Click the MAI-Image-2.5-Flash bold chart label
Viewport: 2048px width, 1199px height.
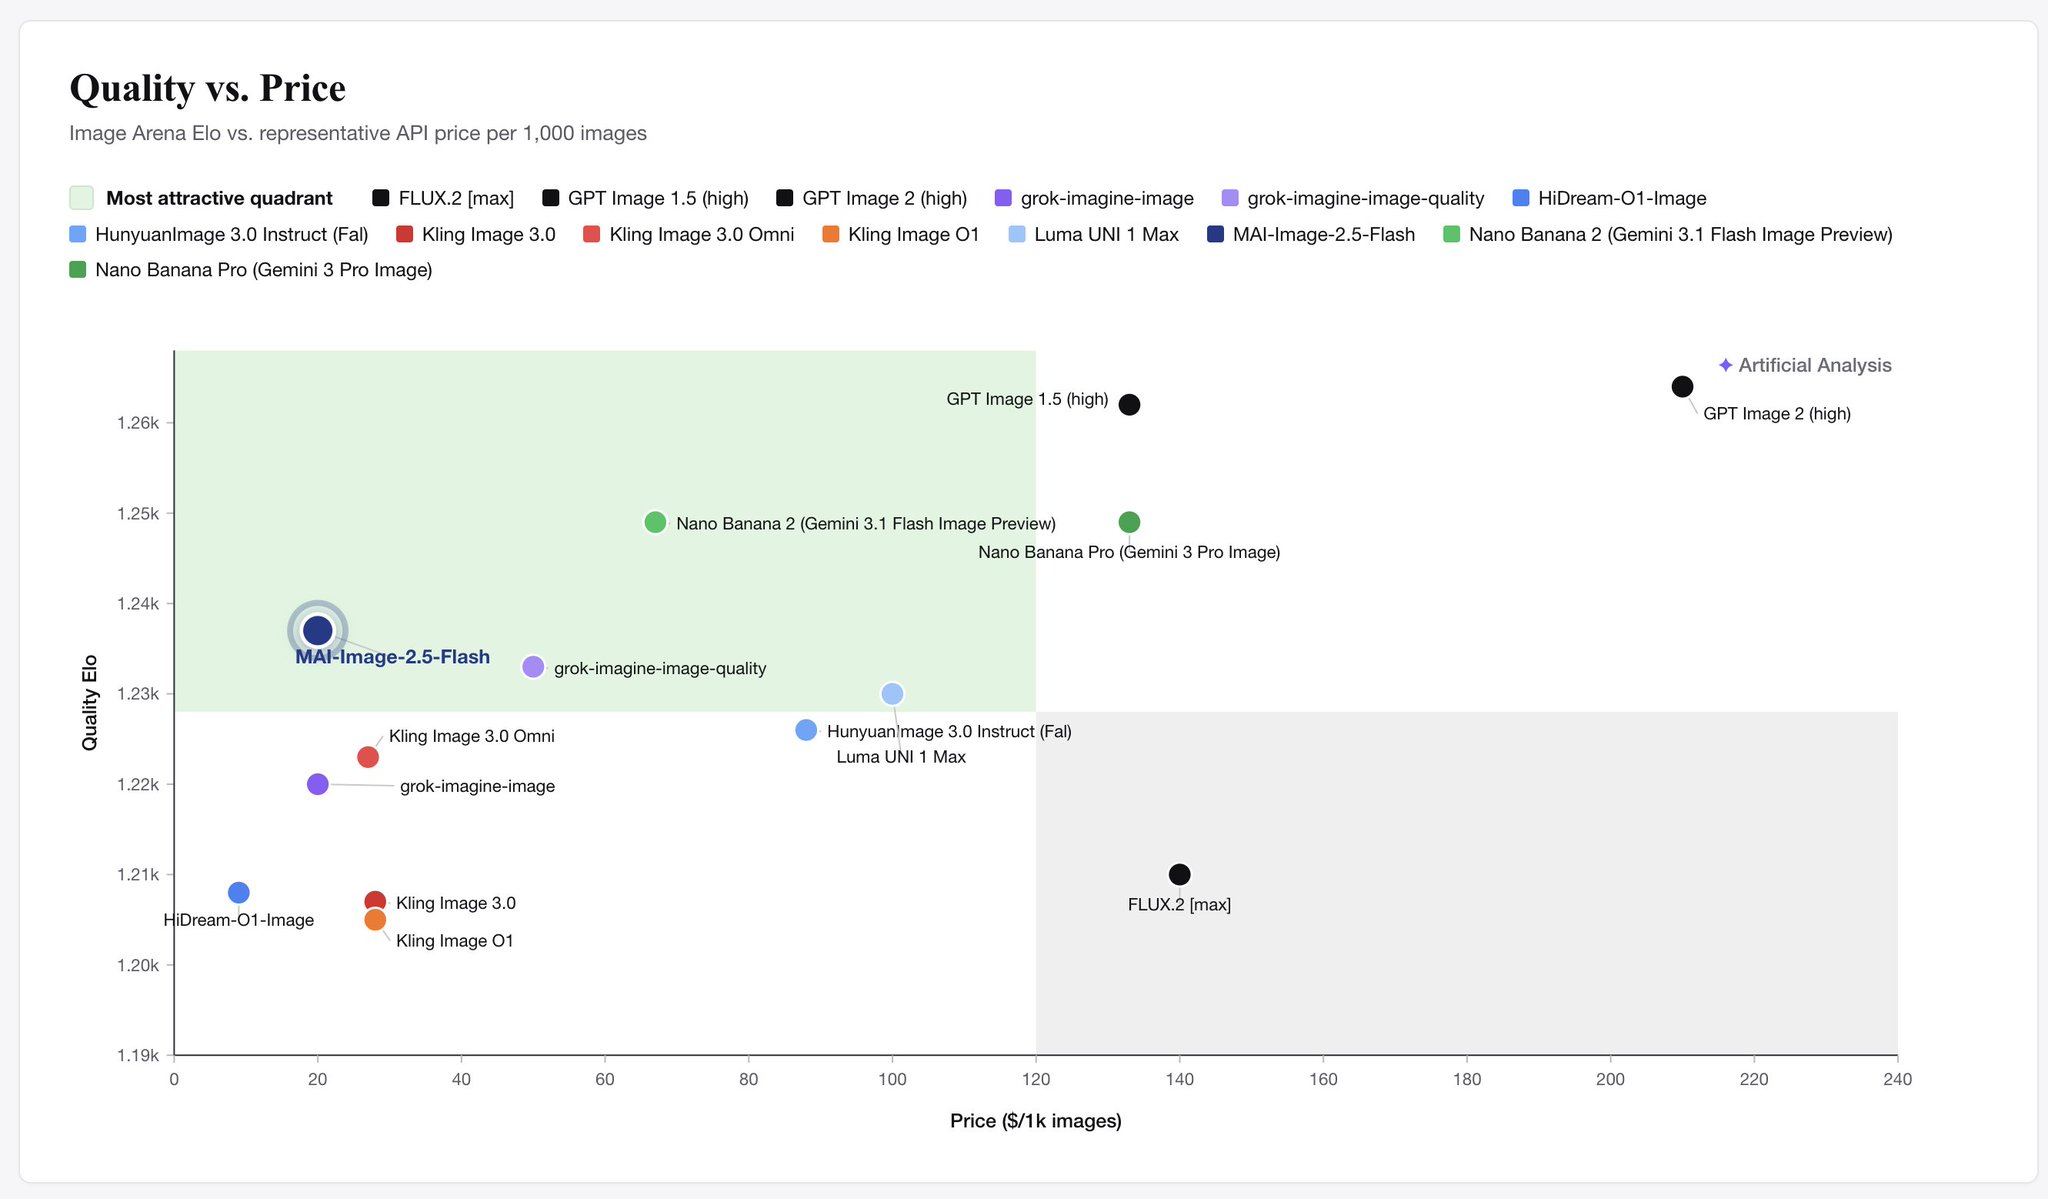coord(392,657)
